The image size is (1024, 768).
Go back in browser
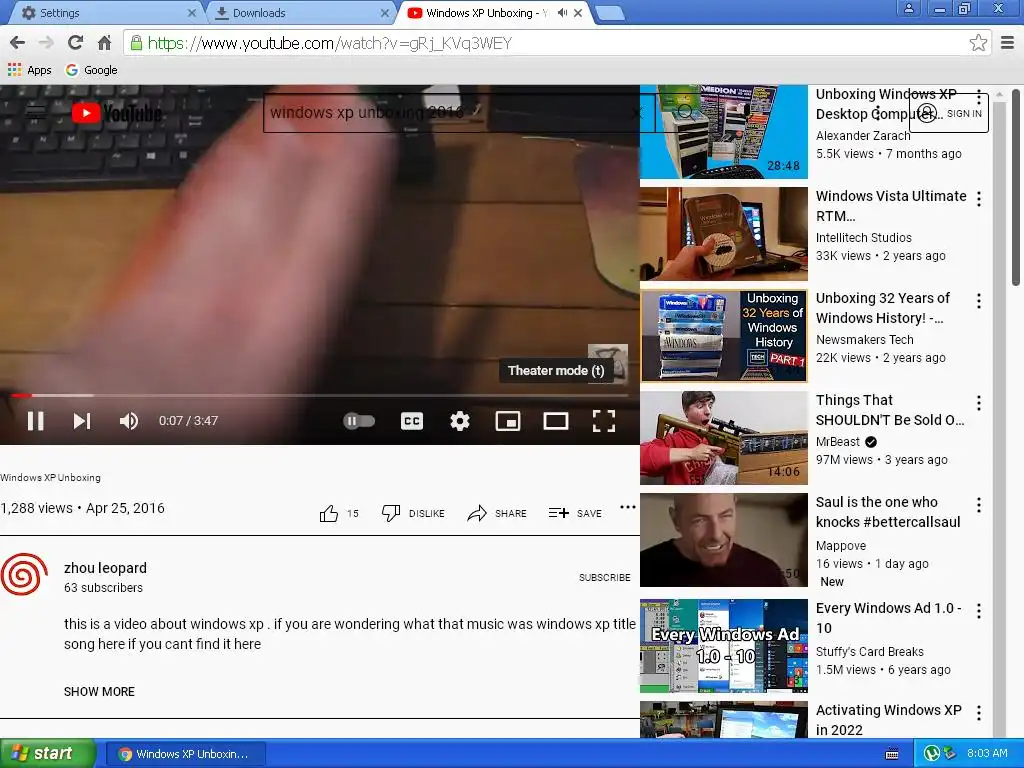(x=18, y=43)
